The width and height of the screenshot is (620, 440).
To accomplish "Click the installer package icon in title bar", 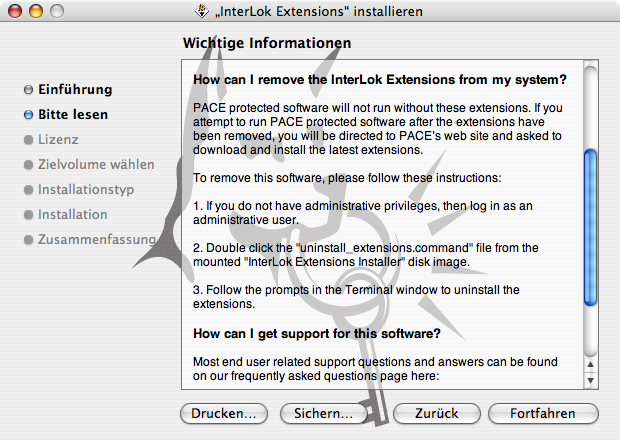I will coord(202,11).
